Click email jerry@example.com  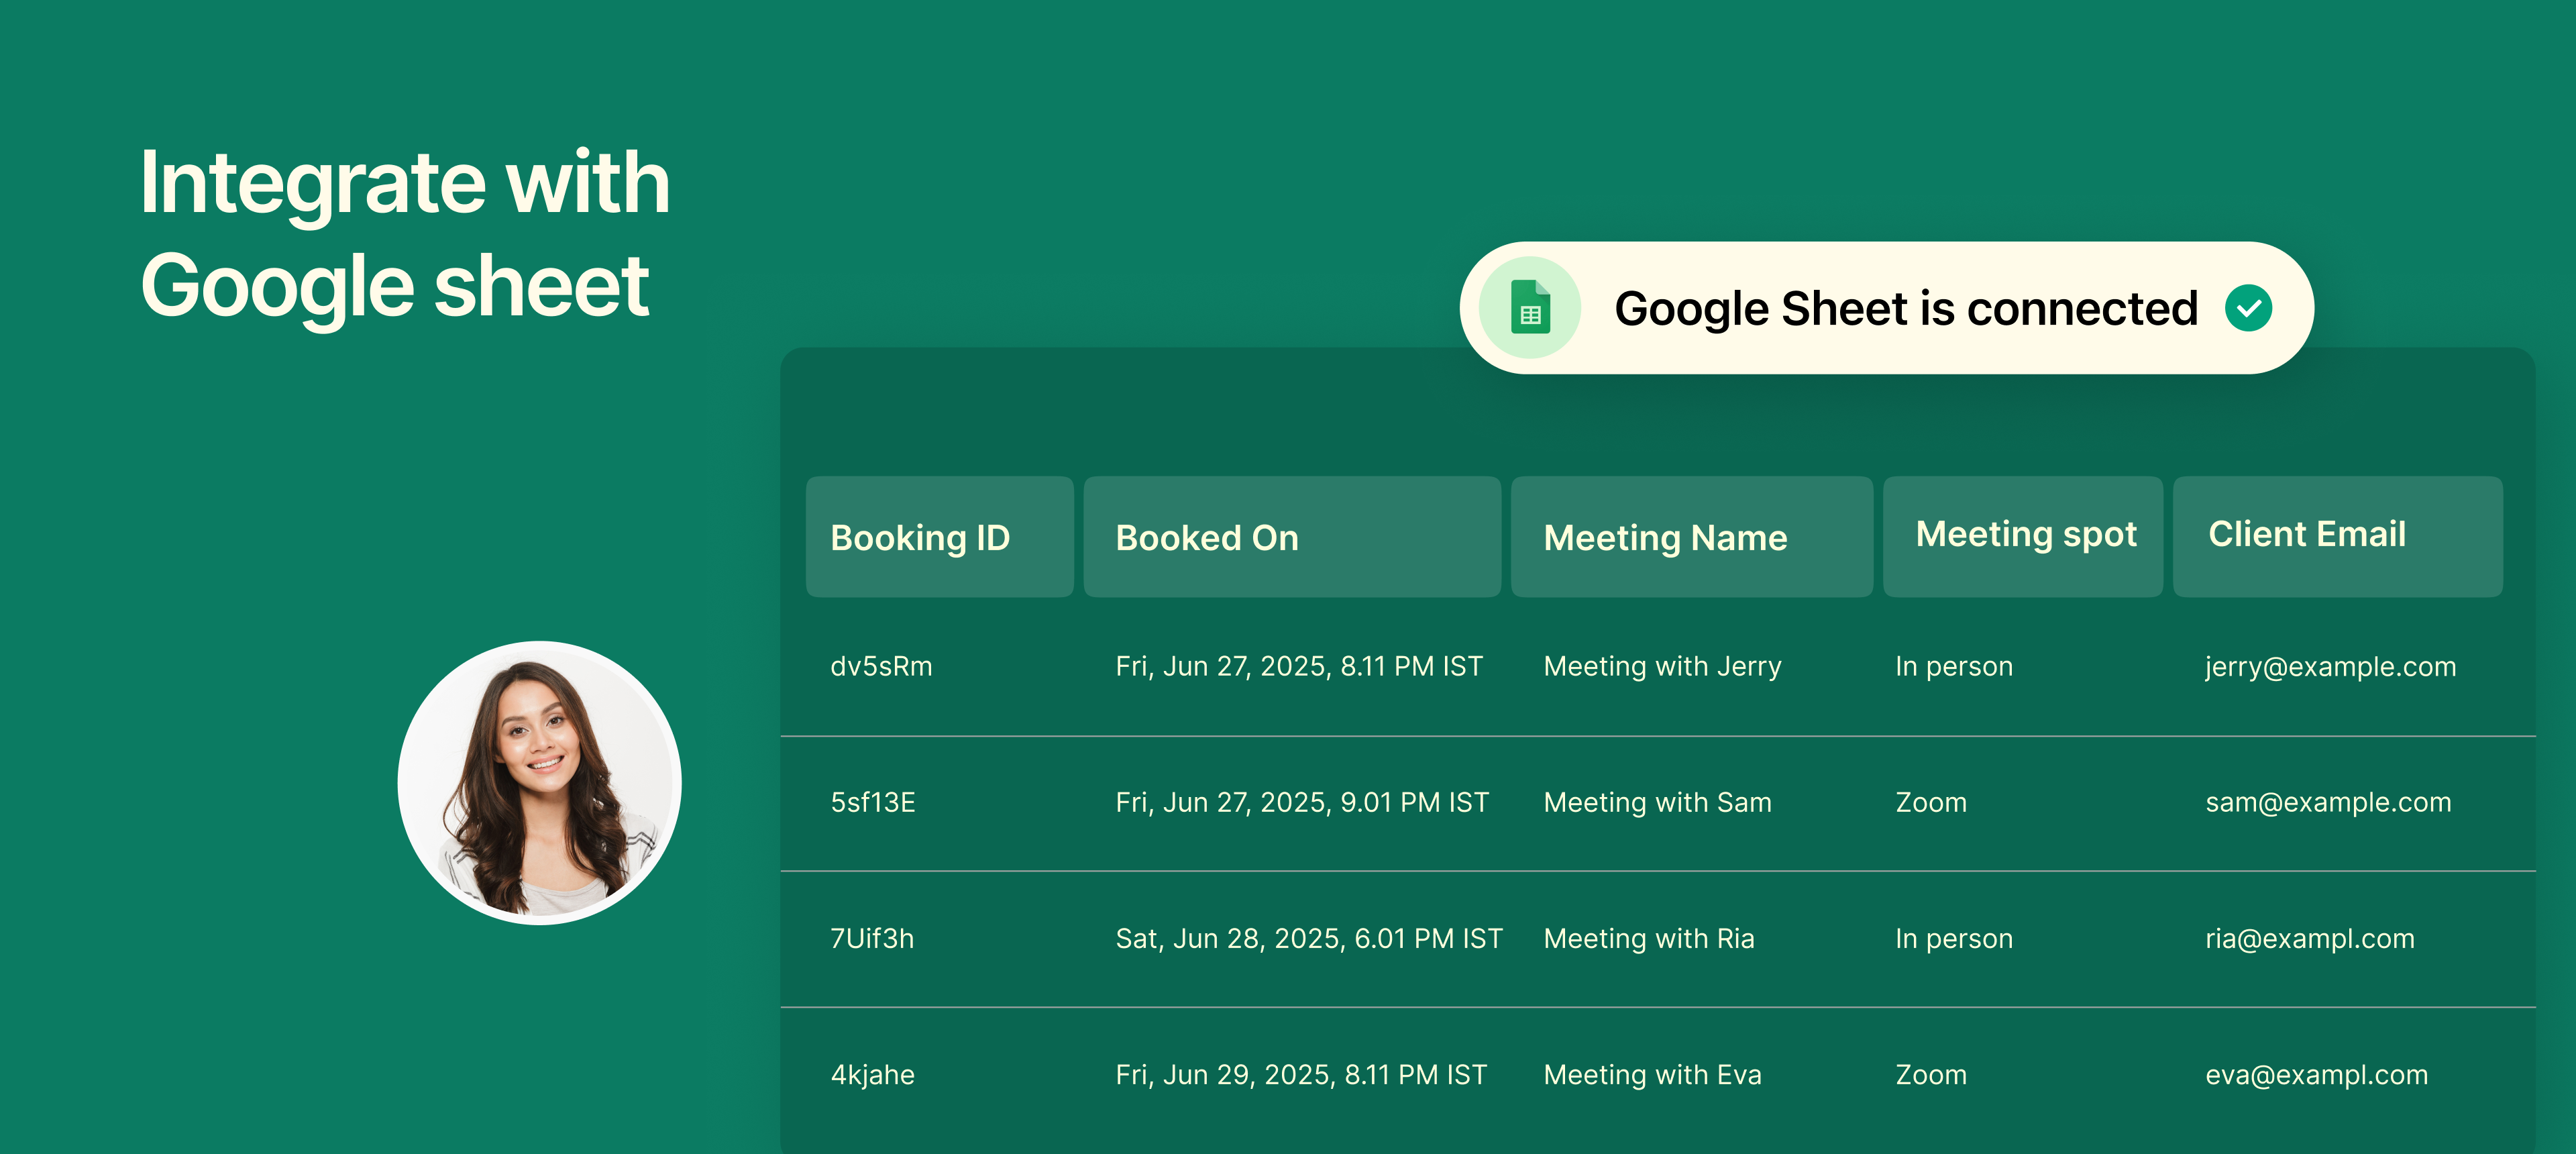(x=2330, y=666)
